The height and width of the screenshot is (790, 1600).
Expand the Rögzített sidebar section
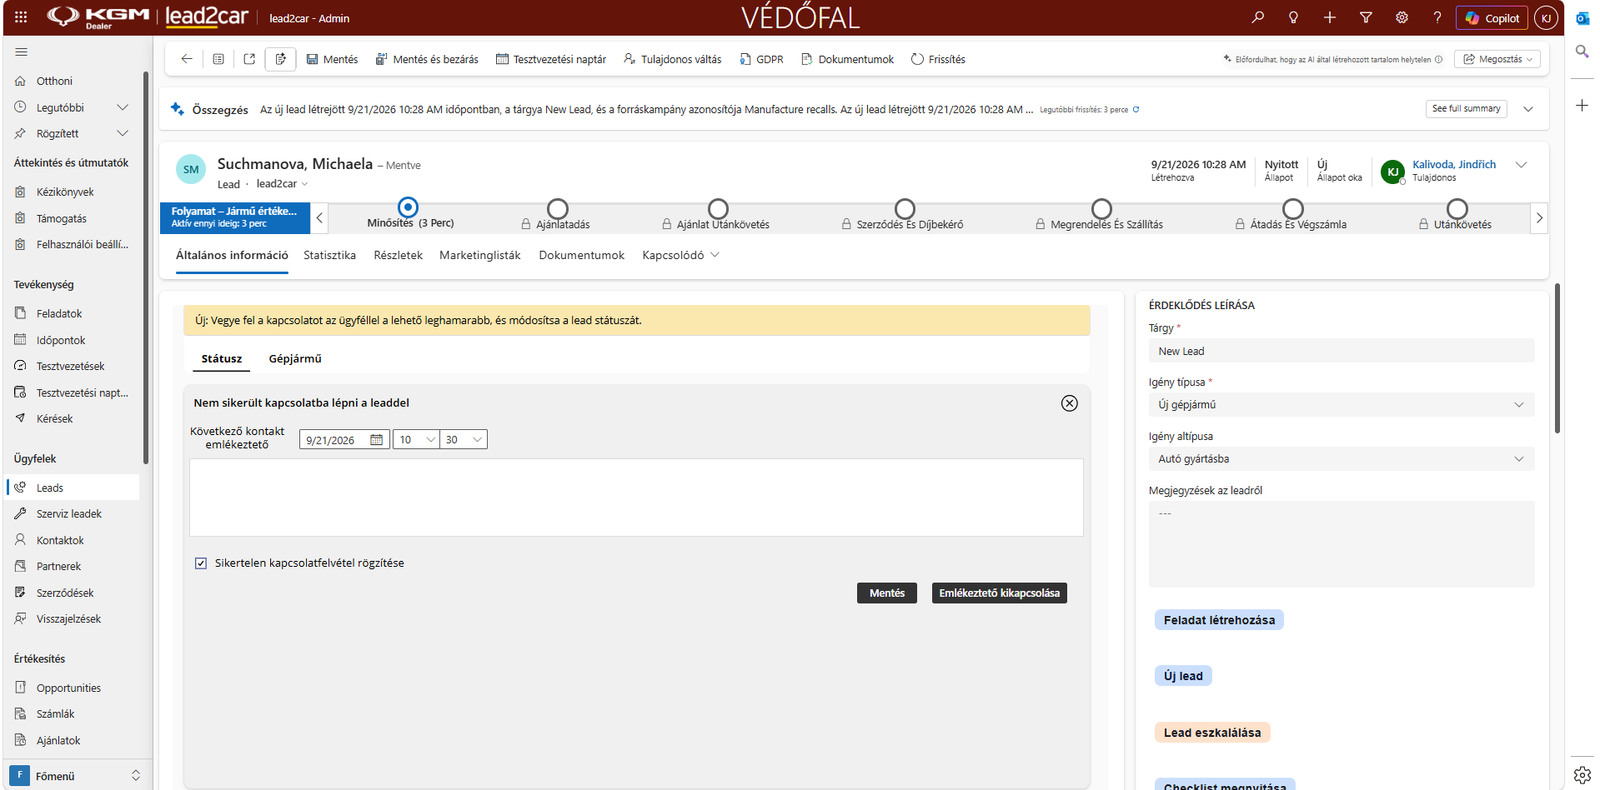(x=123, y=133)
